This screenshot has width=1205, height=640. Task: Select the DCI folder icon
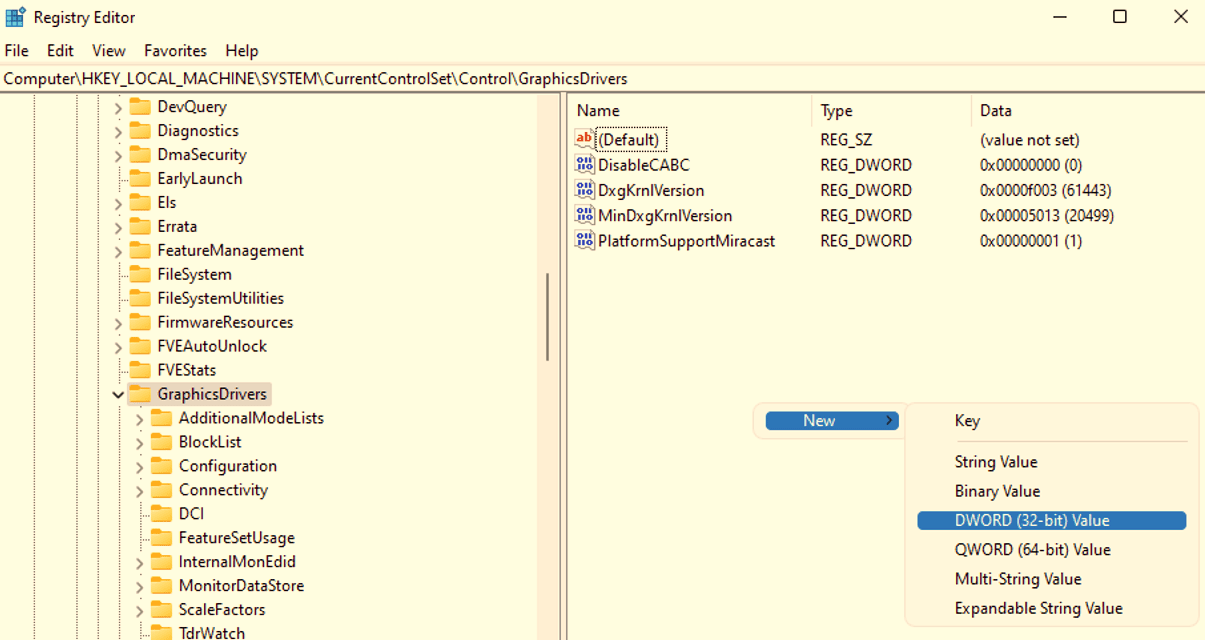(161, 514)
